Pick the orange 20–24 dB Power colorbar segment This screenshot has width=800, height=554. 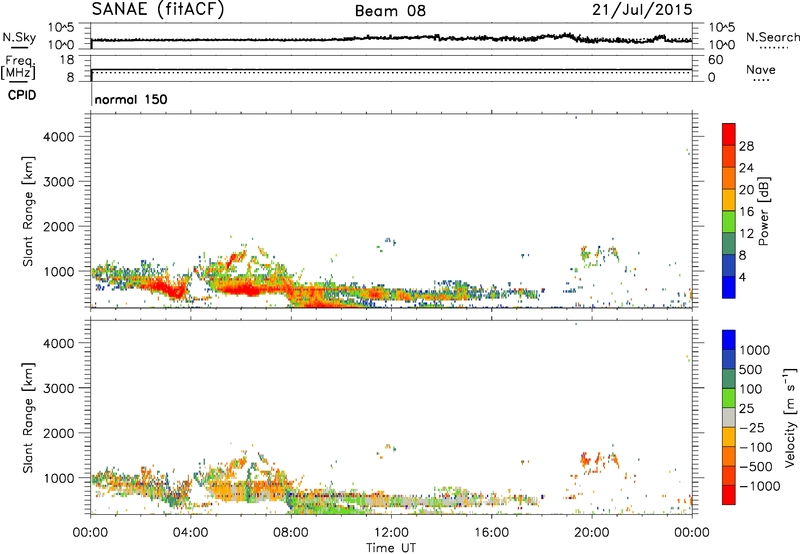[x=729, y=179]
